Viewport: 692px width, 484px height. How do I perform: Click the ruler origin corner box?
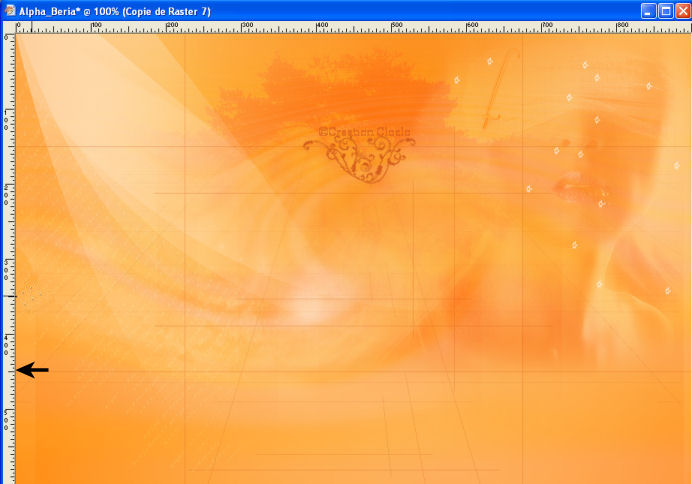[x=7, y=27]
